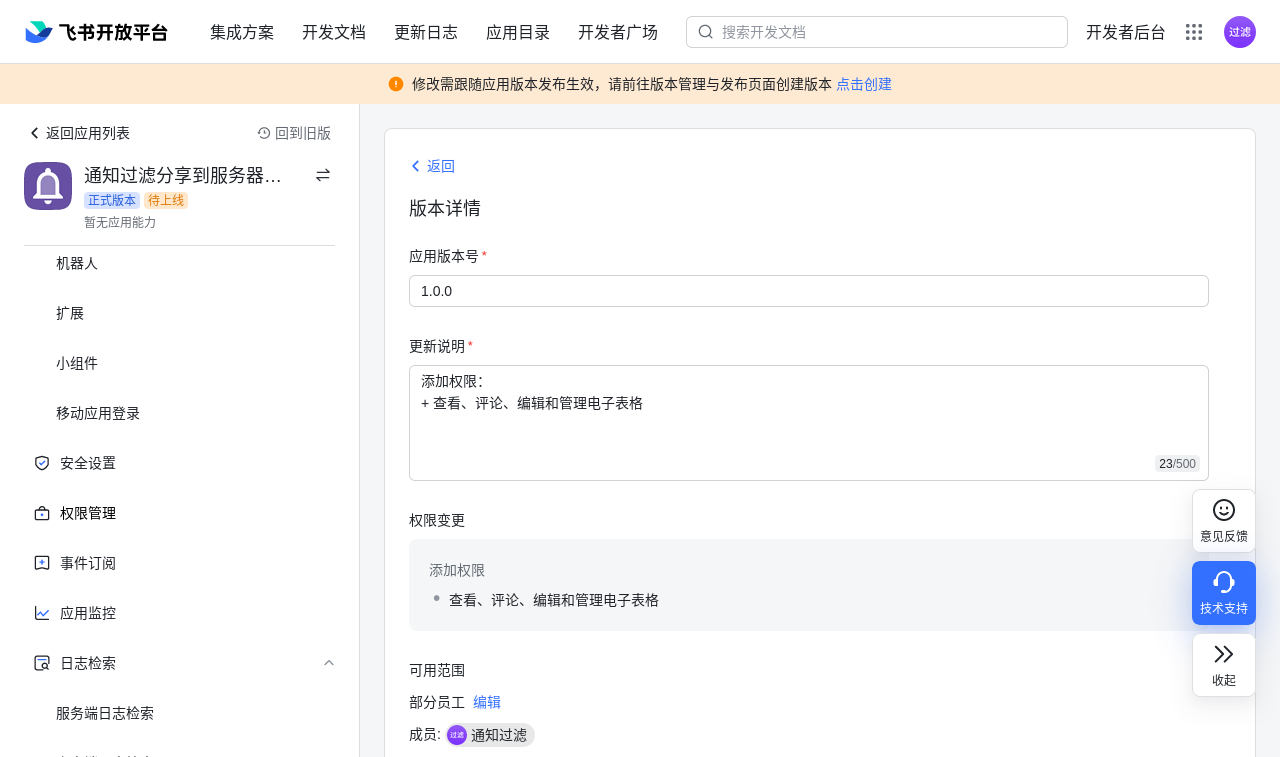Screen dimensions: 1280x757
Task: Open the user avatar menu
Action: click(1240, 32)
